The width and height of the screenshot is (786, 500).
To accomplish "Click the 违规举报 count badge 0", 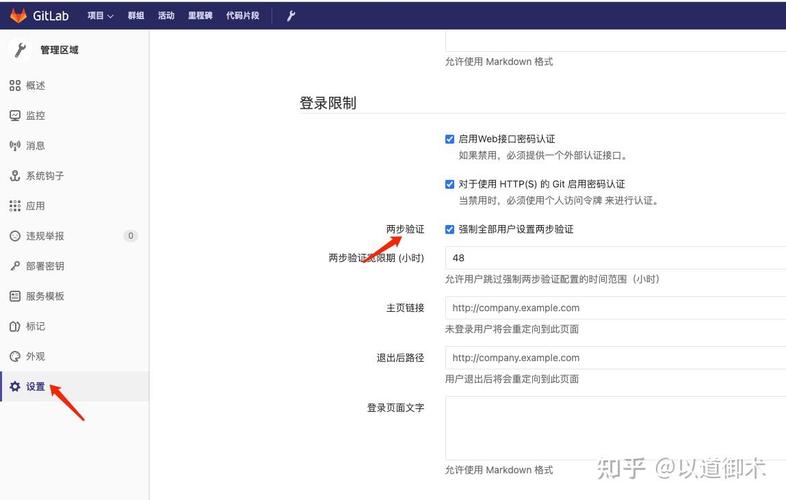I will point(130,236).
